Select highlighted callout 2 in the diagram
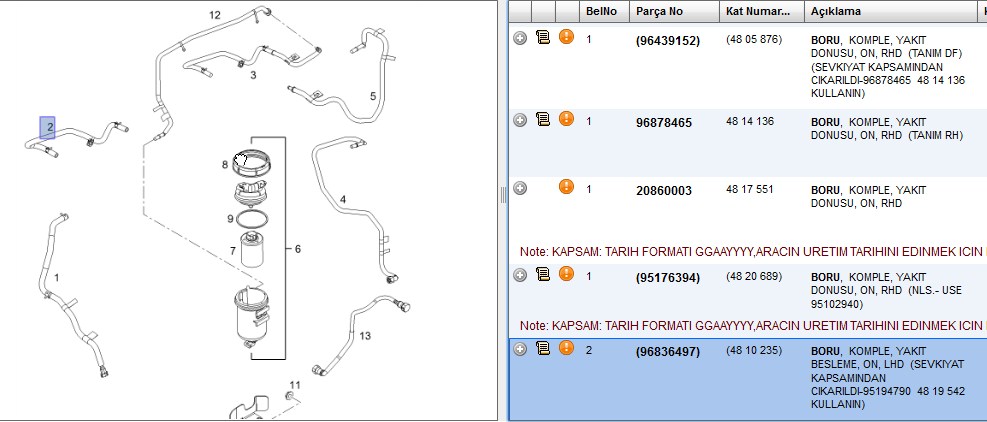 click(x=48, y=128)
